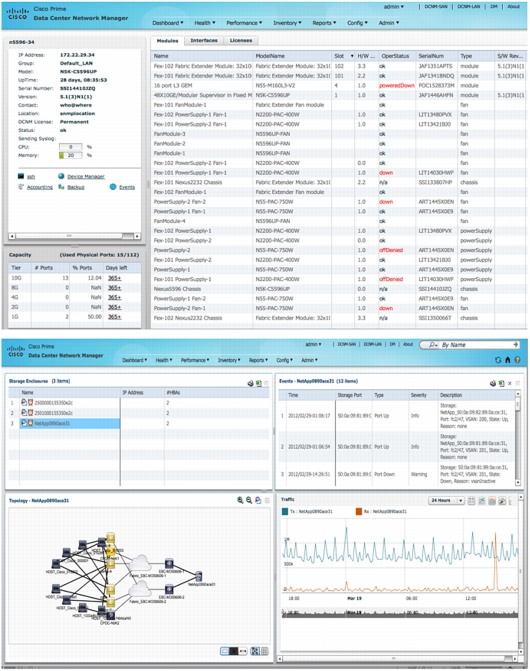Open the help question-mark icon
530x671 pixels.
(x=518, y=360)
